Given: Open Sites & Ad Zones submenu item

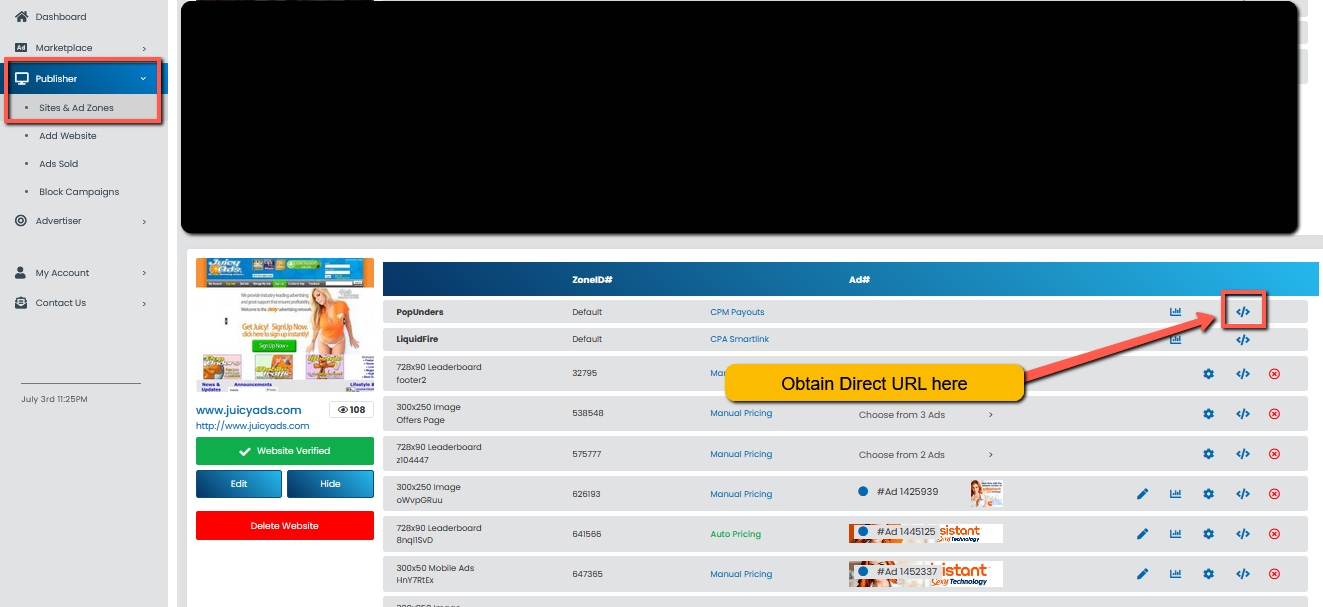Looking at the screenshot, I should coord(76,108).
